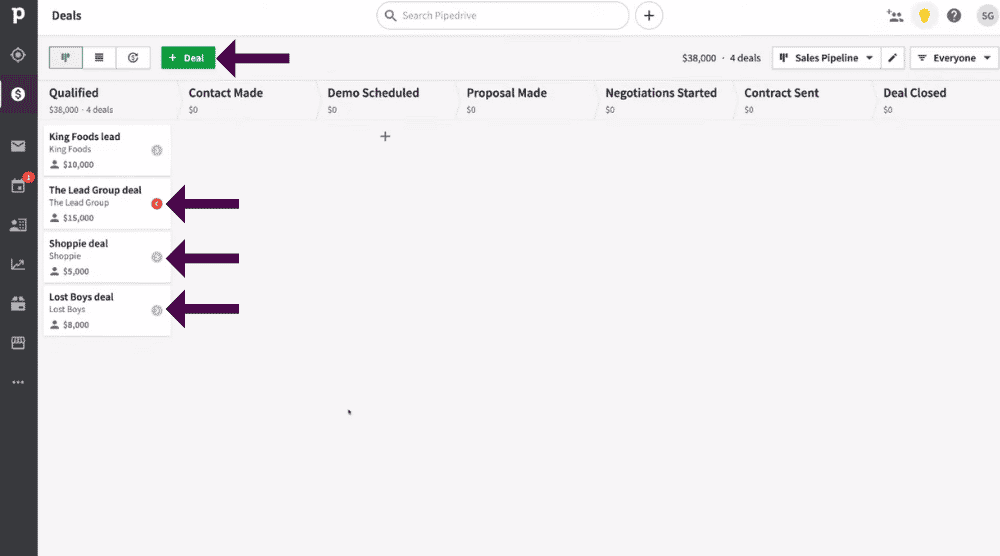
Task: Click King Foods organization link
Action: click(70, 149)
